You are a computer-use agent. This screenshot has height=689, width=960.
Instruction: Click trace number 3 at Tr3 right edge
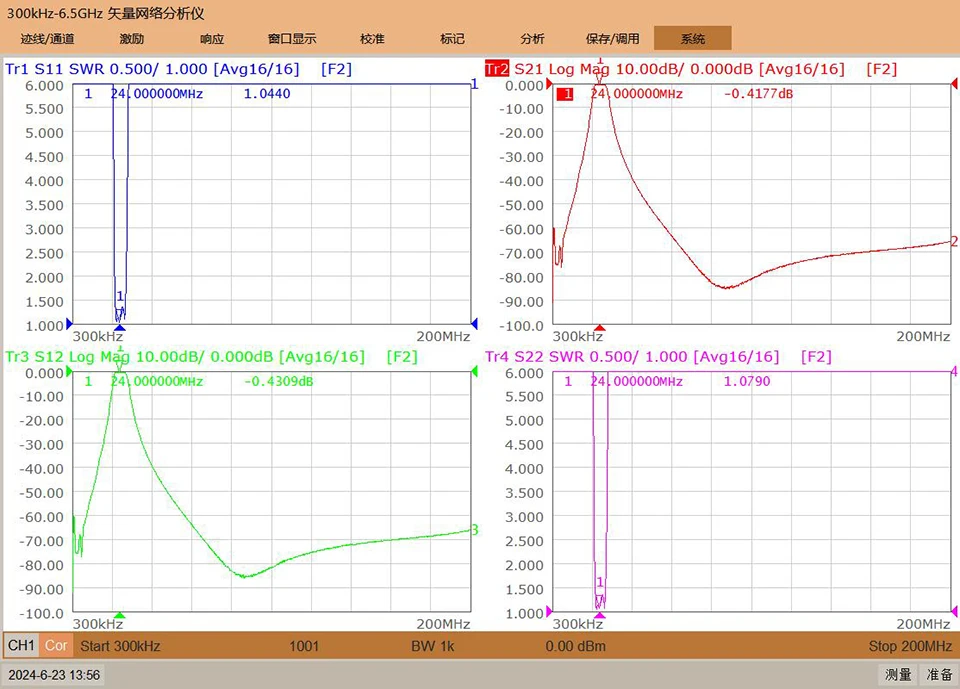(x=474, y=530)
